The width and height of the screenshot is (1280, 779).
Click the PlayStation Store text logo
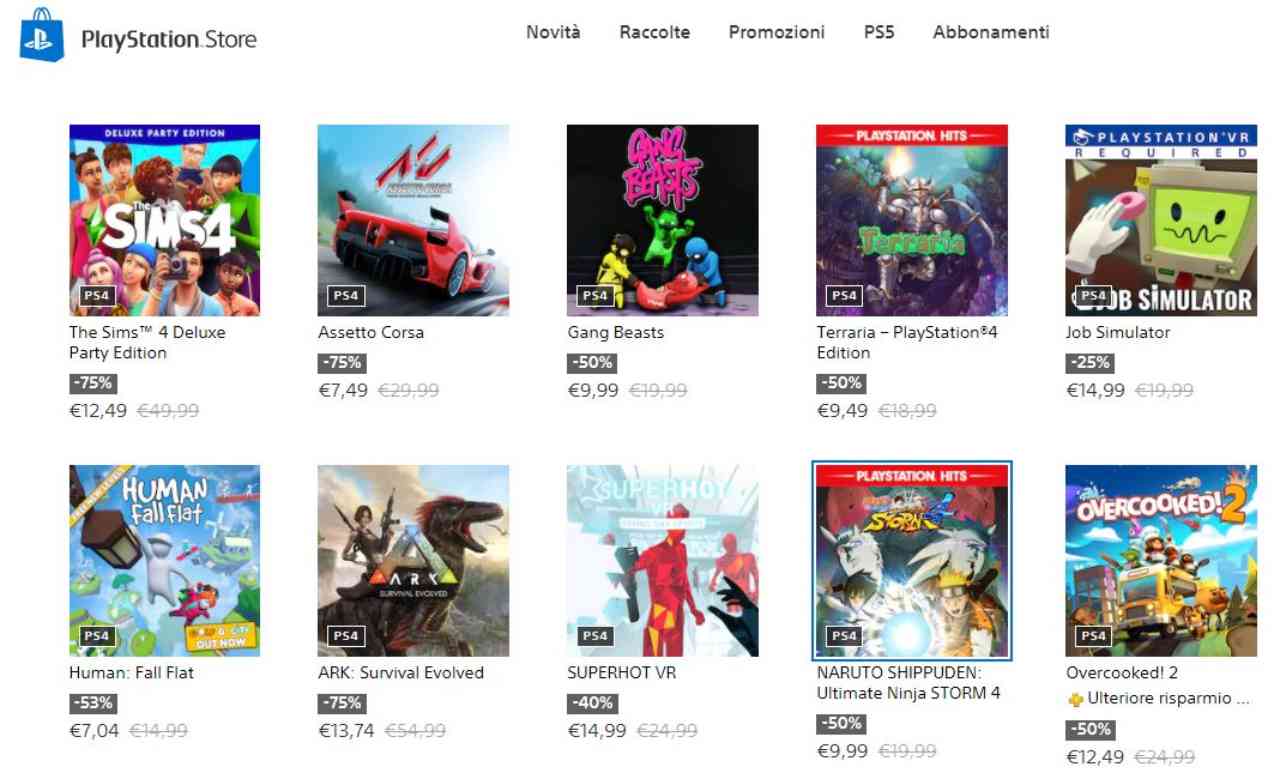click(x=169, y=40)
